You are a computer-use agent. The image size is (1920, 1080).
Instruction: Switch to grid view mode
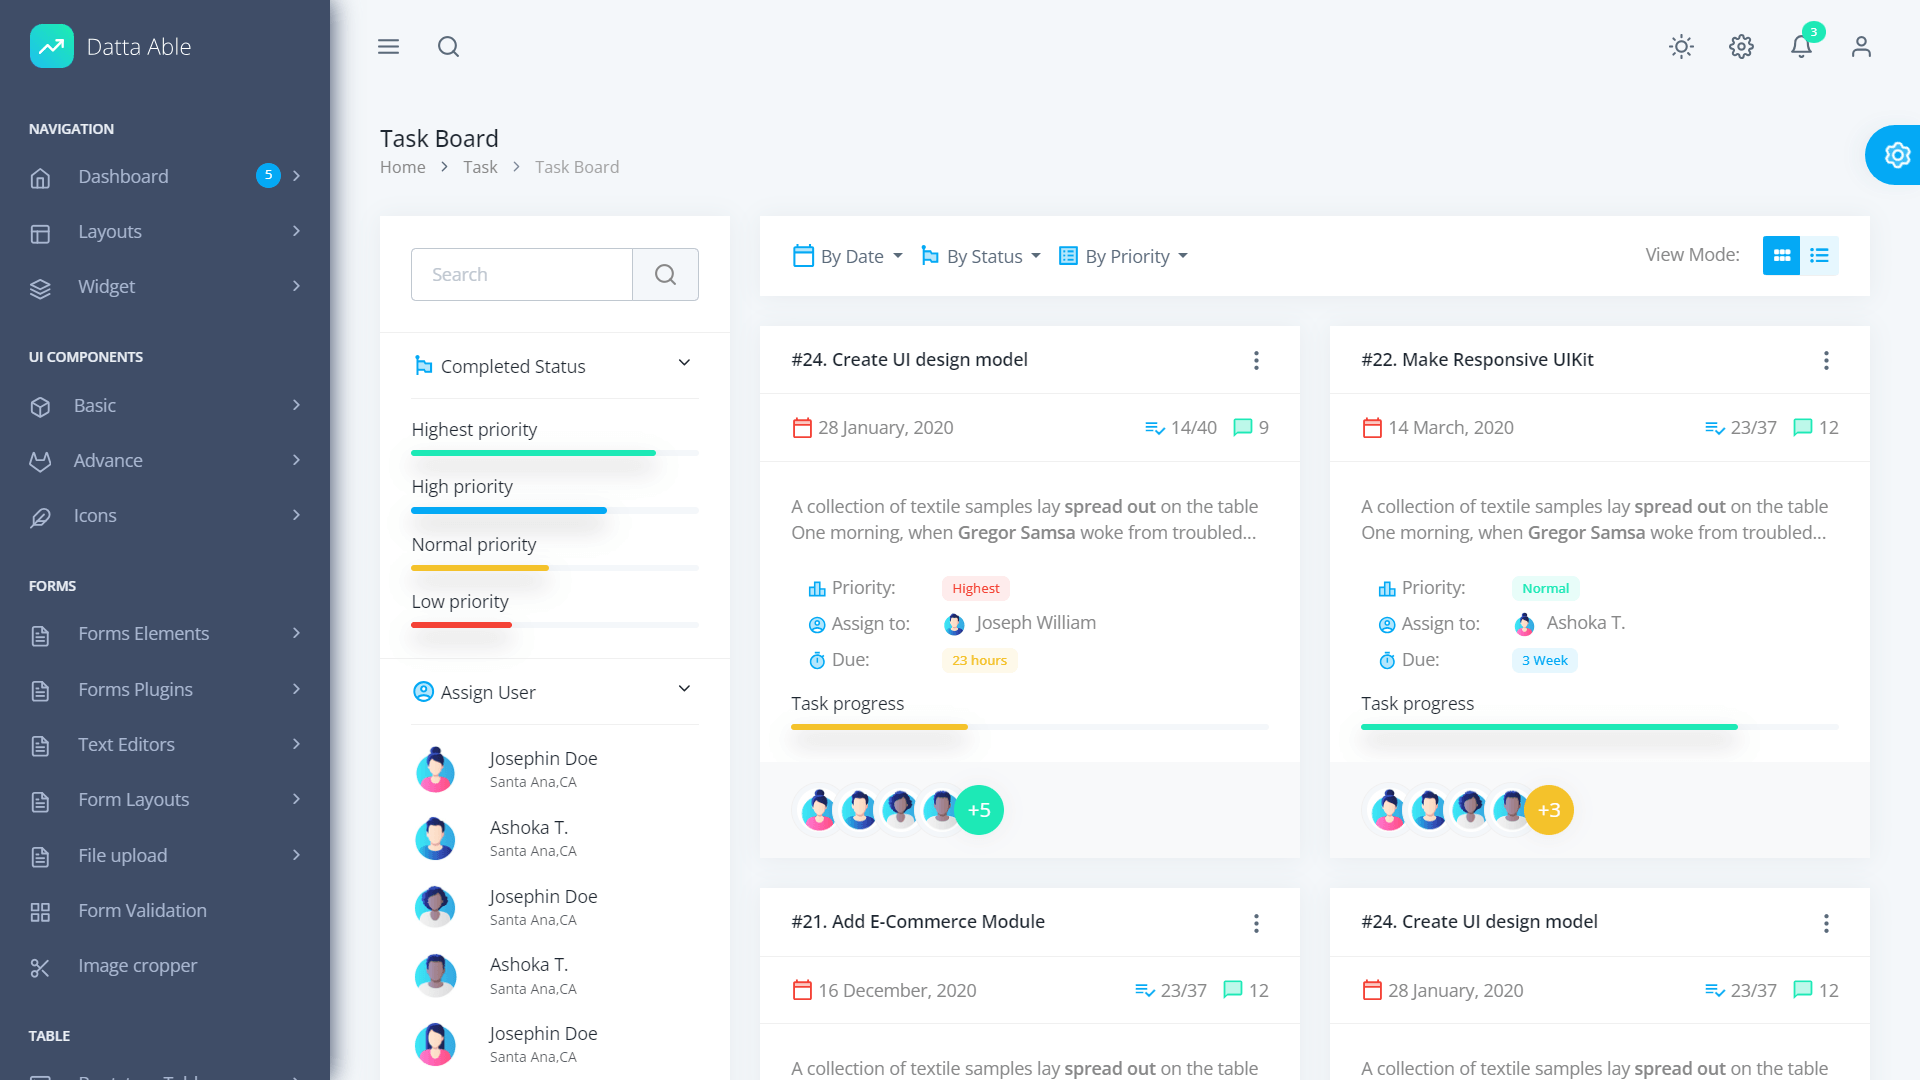pyautogui.click(x=1781, y=255)
